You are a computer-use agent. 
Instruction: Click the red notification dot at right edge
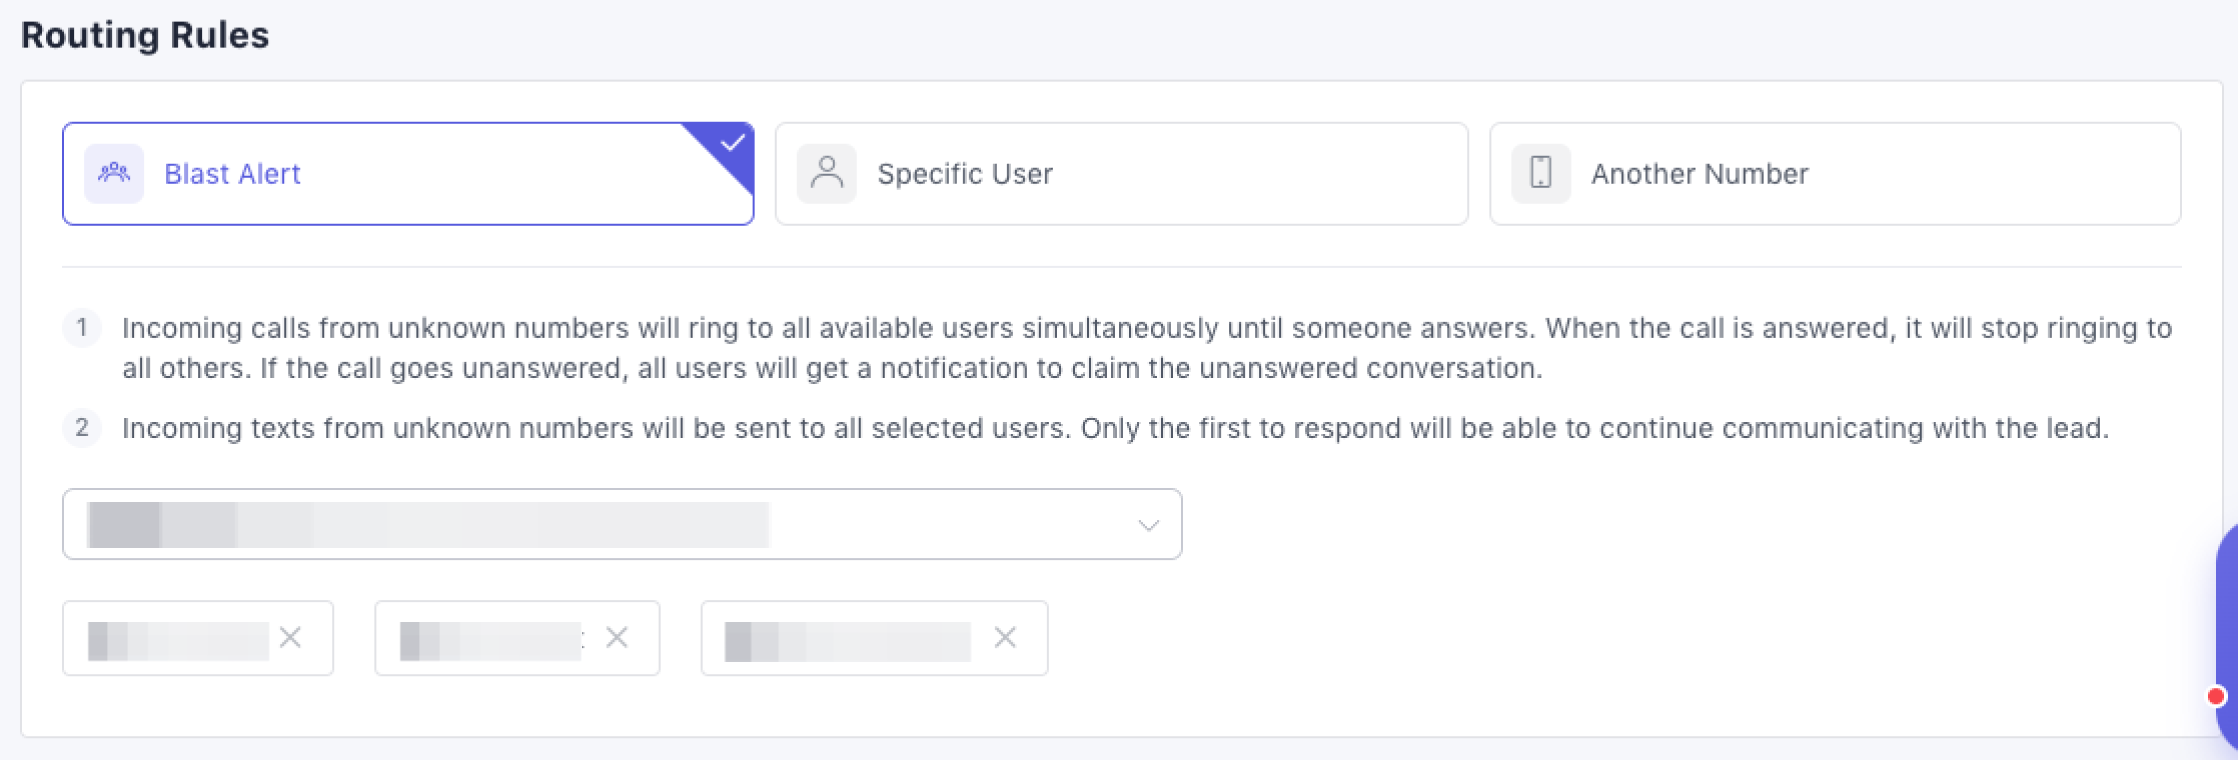click(2216, 696)
